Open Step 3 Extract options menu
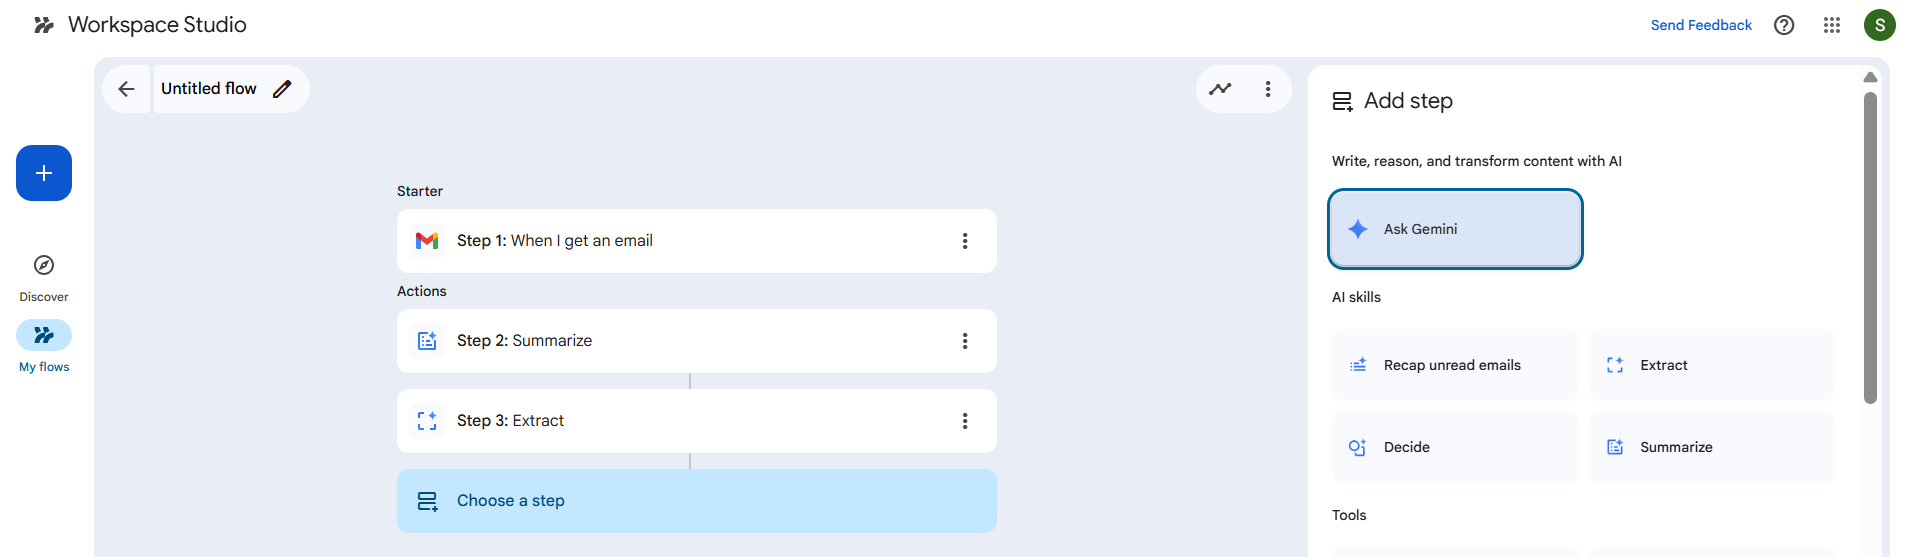This screenshot has width=1906, height=557. point(964,421)
